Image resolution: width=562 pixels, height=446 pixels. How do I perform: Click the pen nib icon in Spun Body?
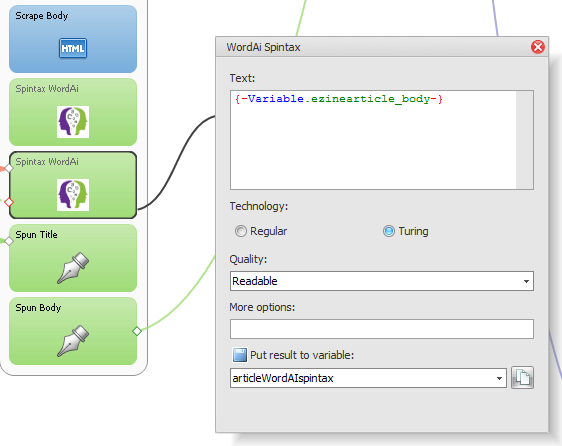pos(73,341)
